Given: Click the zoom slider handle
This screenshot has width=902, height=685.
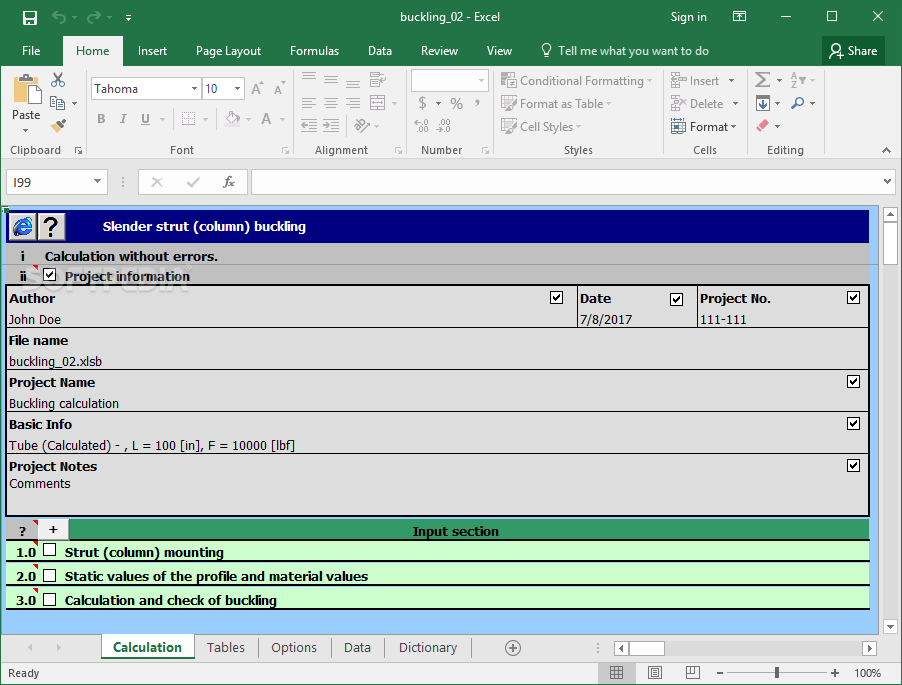Looking at the screenshot, I should click(777, 672).
